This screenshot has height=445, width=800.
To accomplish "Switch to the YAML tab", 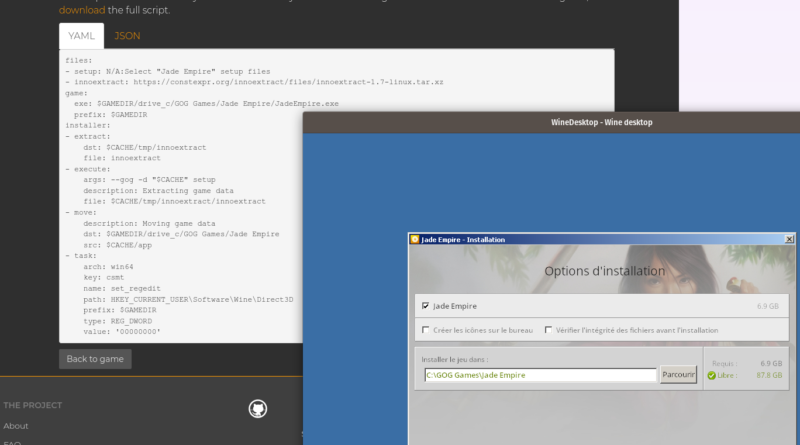I will click(82, 36).
